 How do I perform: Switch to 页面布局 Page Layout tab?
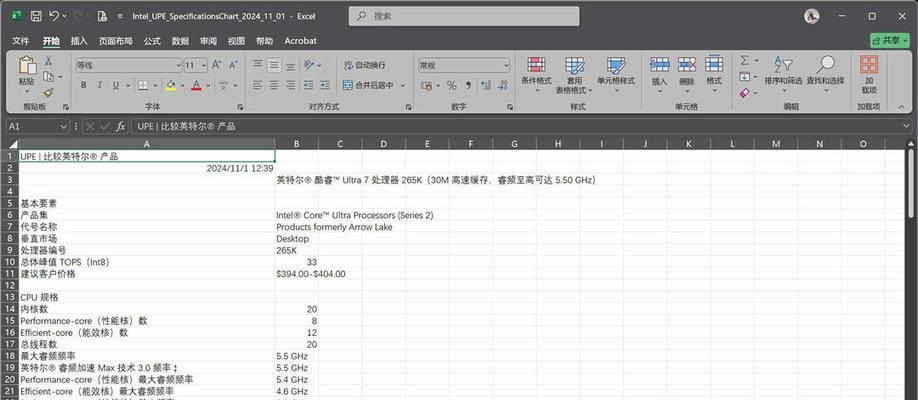tap(115, 41)
